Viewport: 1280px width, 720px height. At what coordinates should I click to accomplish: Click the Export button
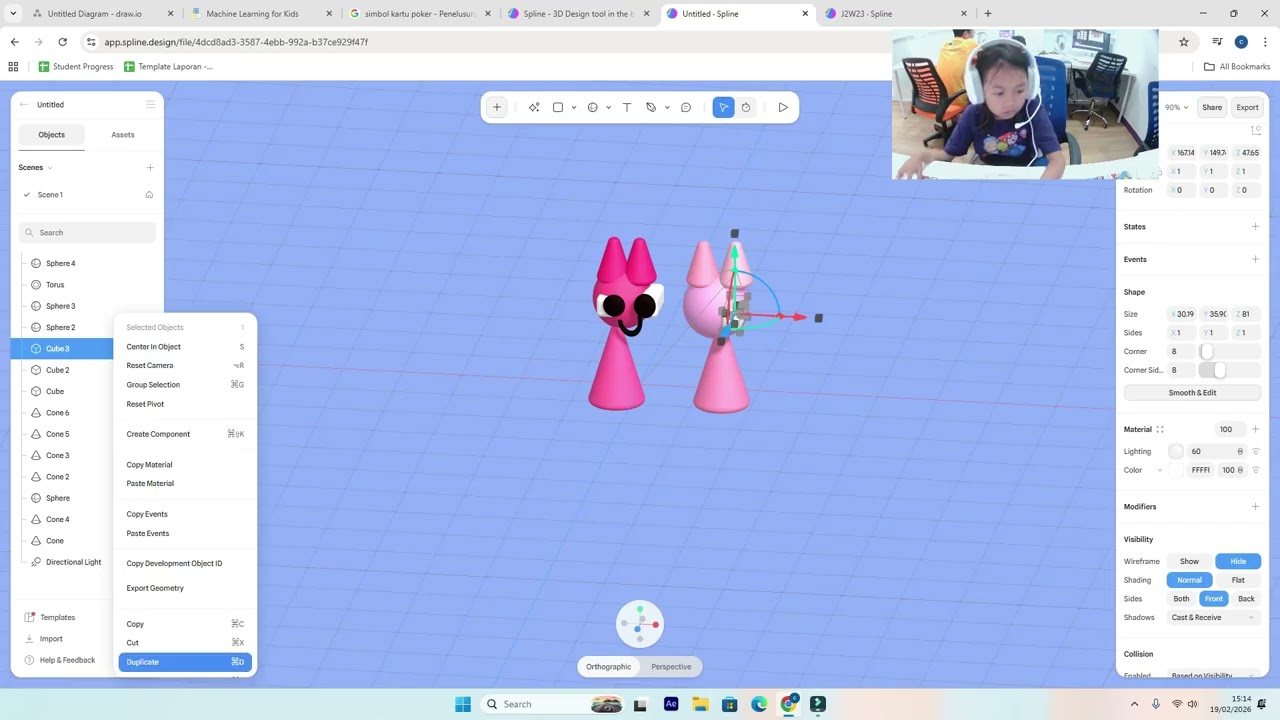click(x=1247, y=107)
